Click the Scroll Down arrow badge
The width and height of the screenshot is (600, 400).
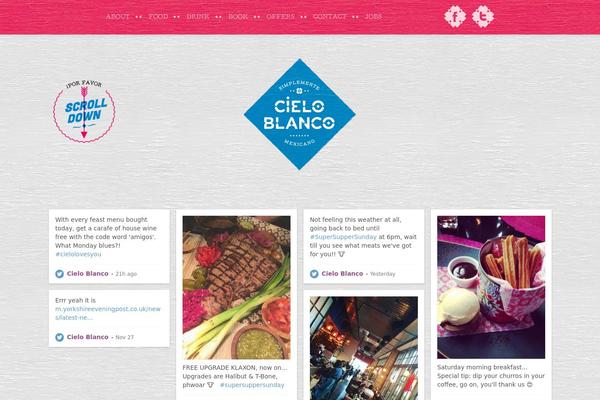(84, 111)
